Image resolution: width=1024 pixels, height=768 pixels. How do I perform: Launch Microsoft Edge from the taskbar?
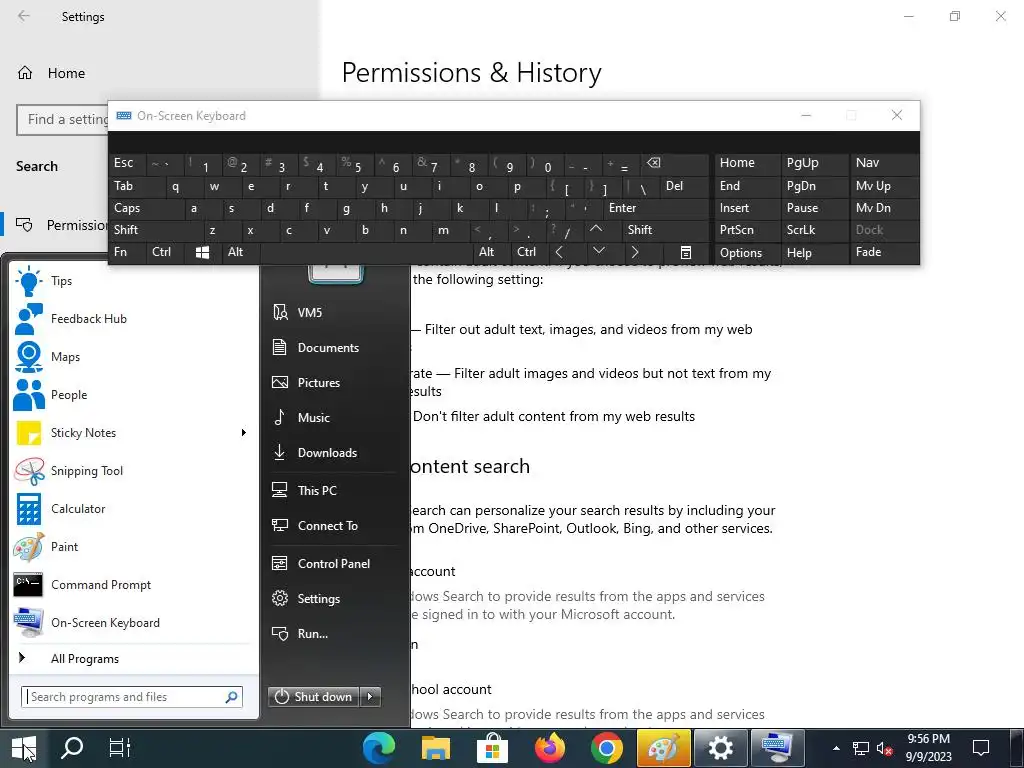pyautogui.click(x=379, y=748)
